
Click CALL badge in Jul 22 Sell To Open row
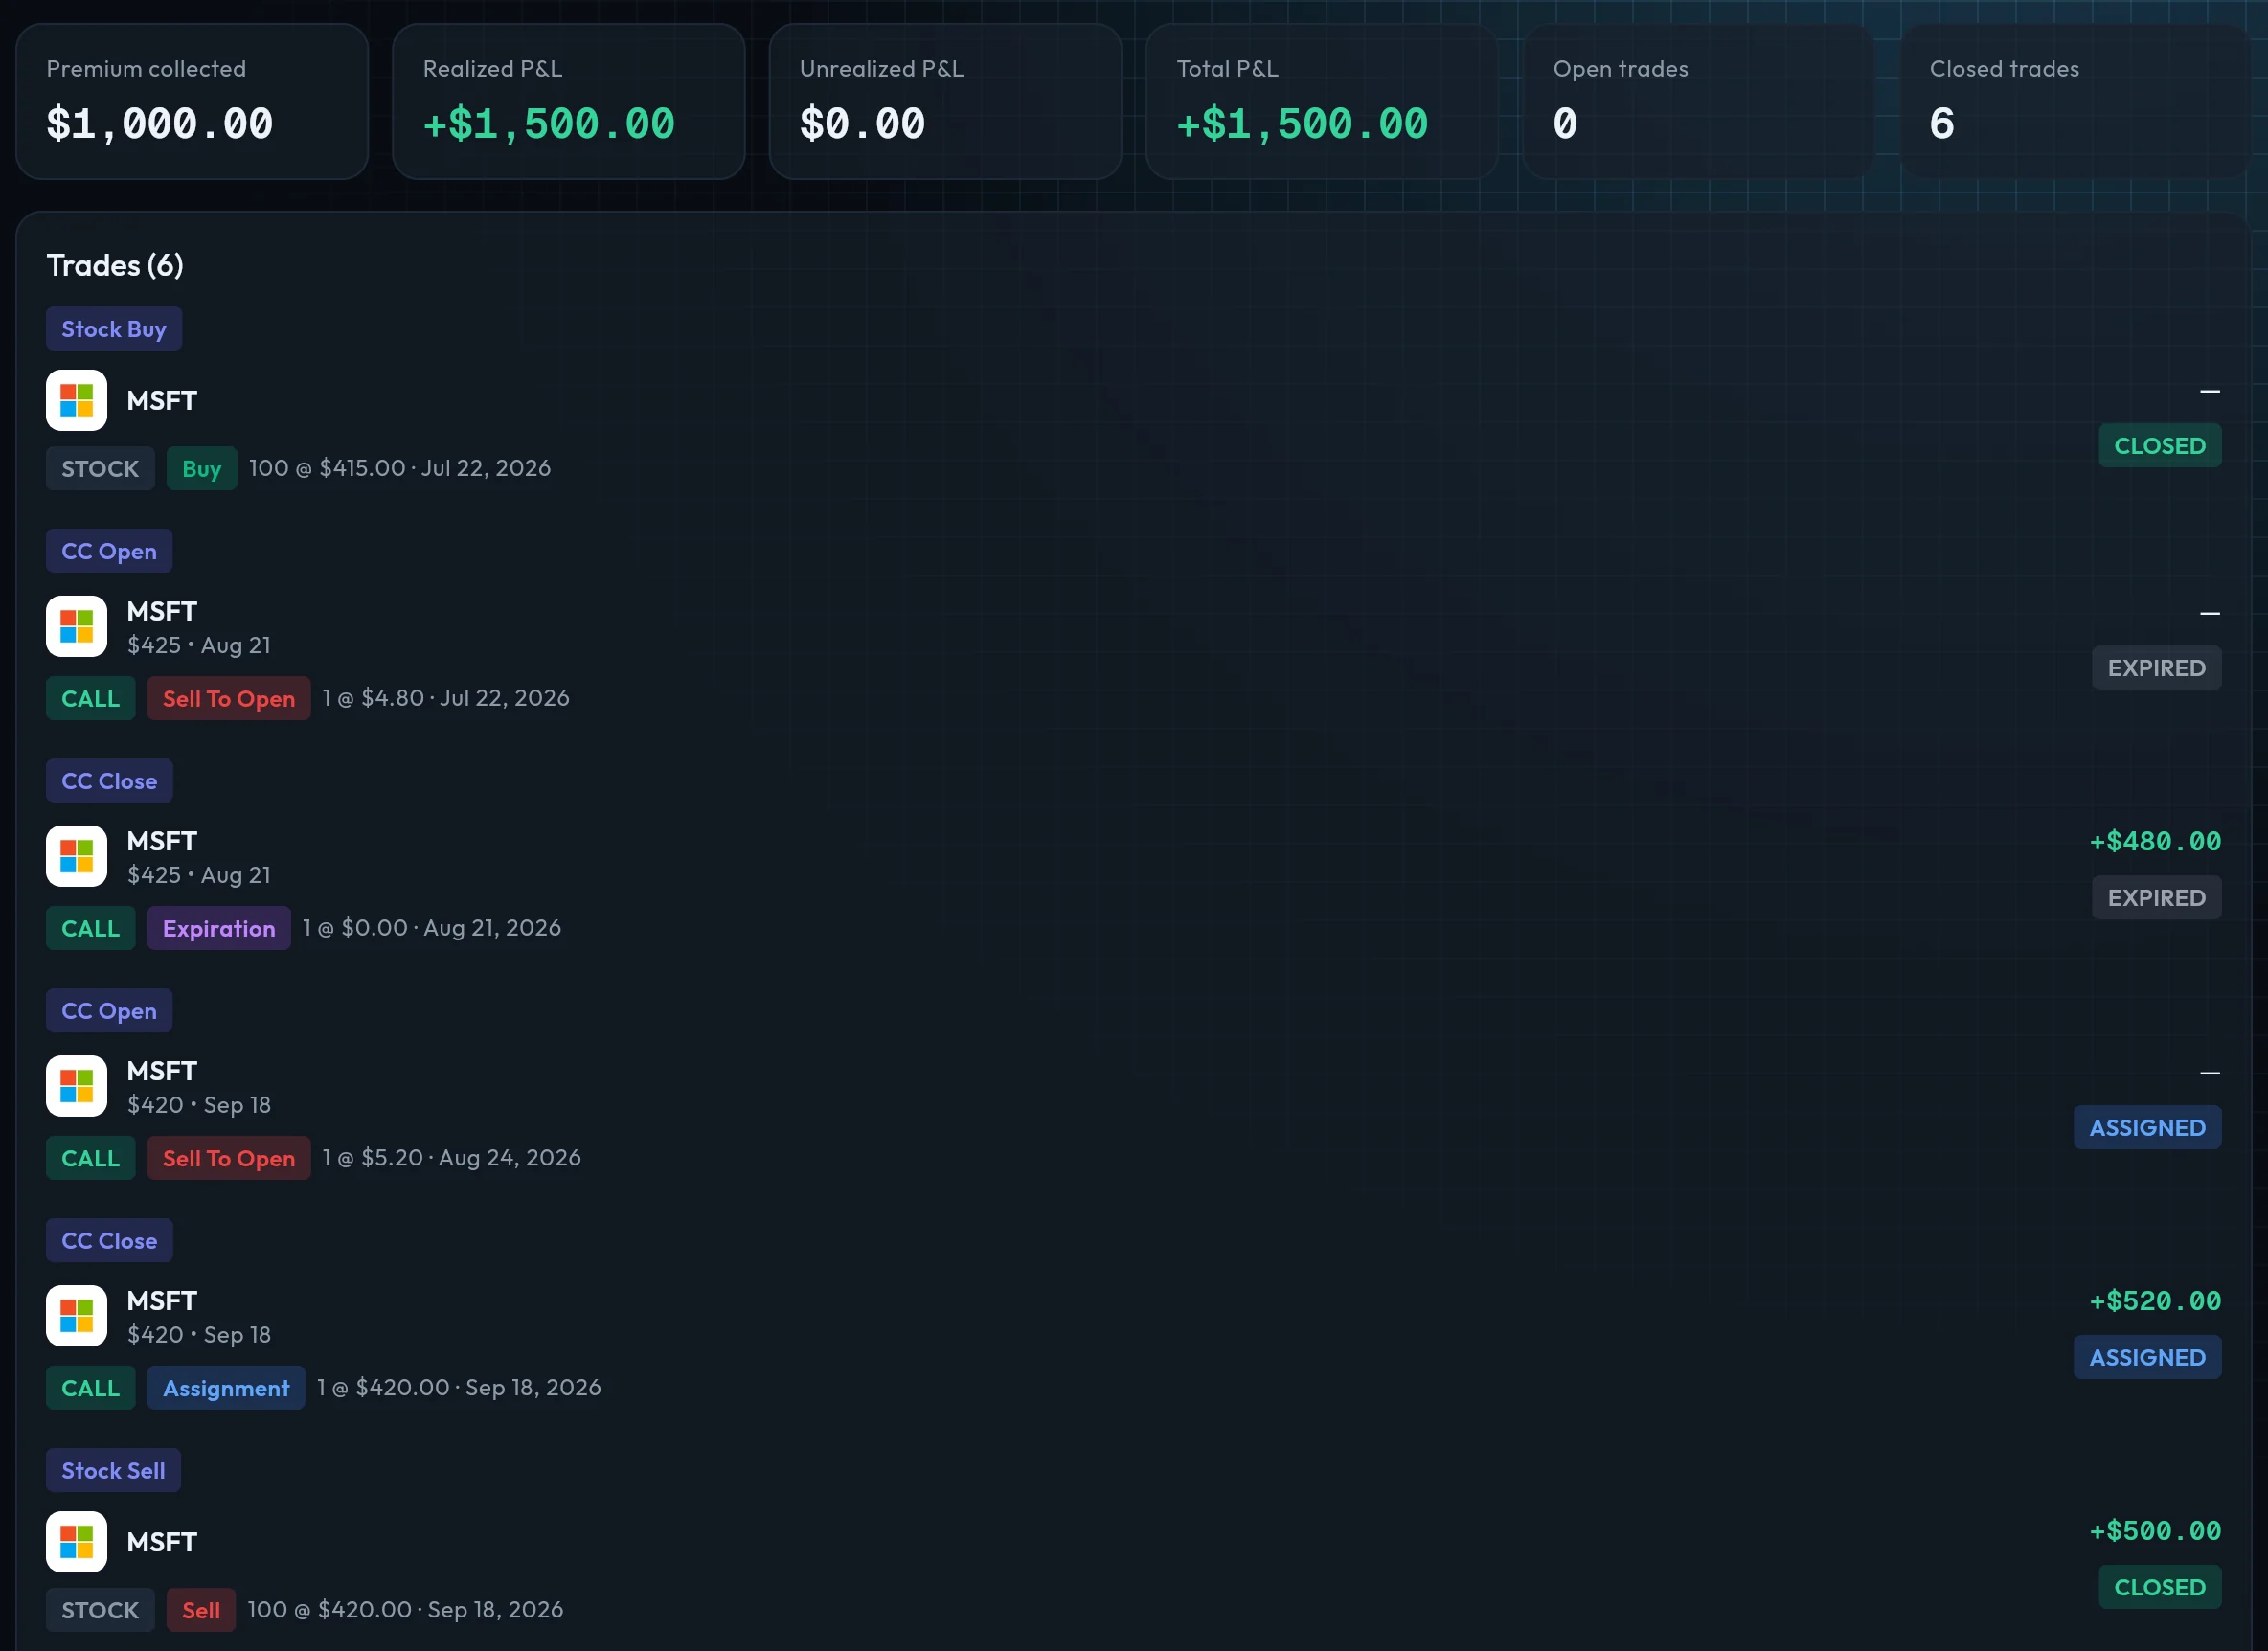(91, 699)
